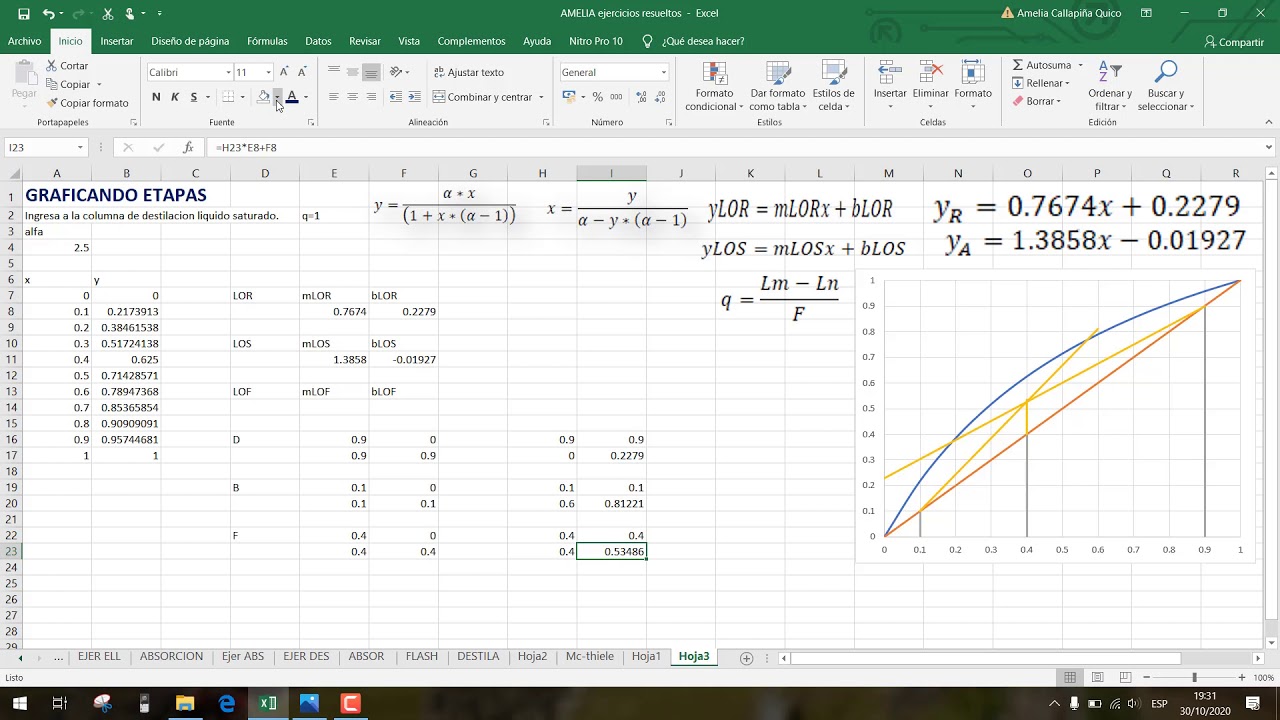The width and height of the screenshot is (1280, 720).
Task: Align text to the vertical middle
Action: [352, 72]
